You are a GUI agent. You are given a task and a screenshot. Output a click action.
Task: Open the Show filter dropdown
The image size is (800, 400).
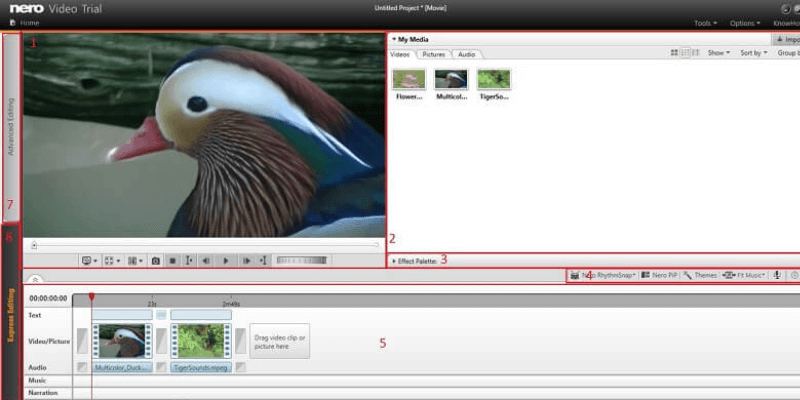[718, 53]
